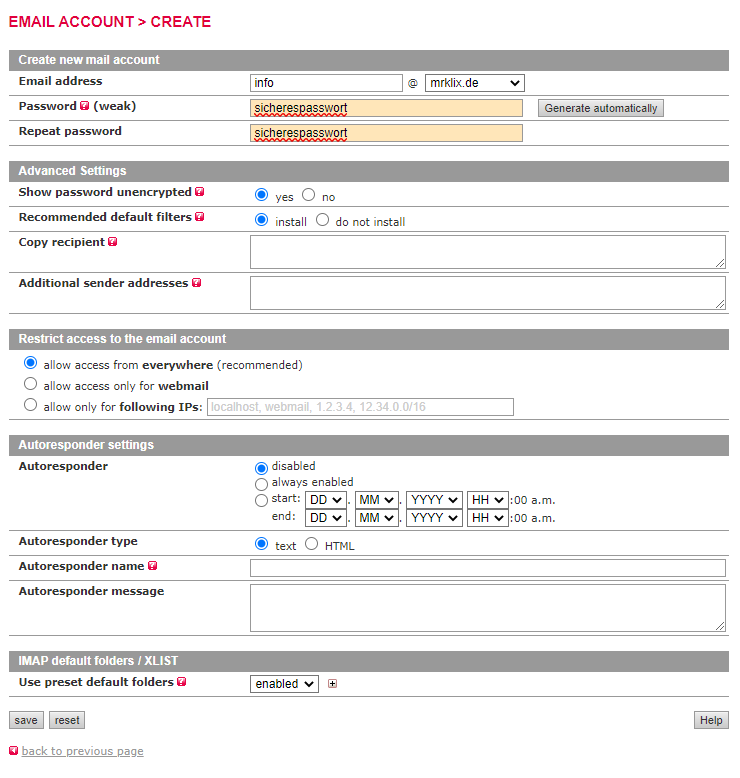This screenshot has width=740, height=778.
Task: Open the start YYYY year dropdown
Action: (x=434, y=500)
